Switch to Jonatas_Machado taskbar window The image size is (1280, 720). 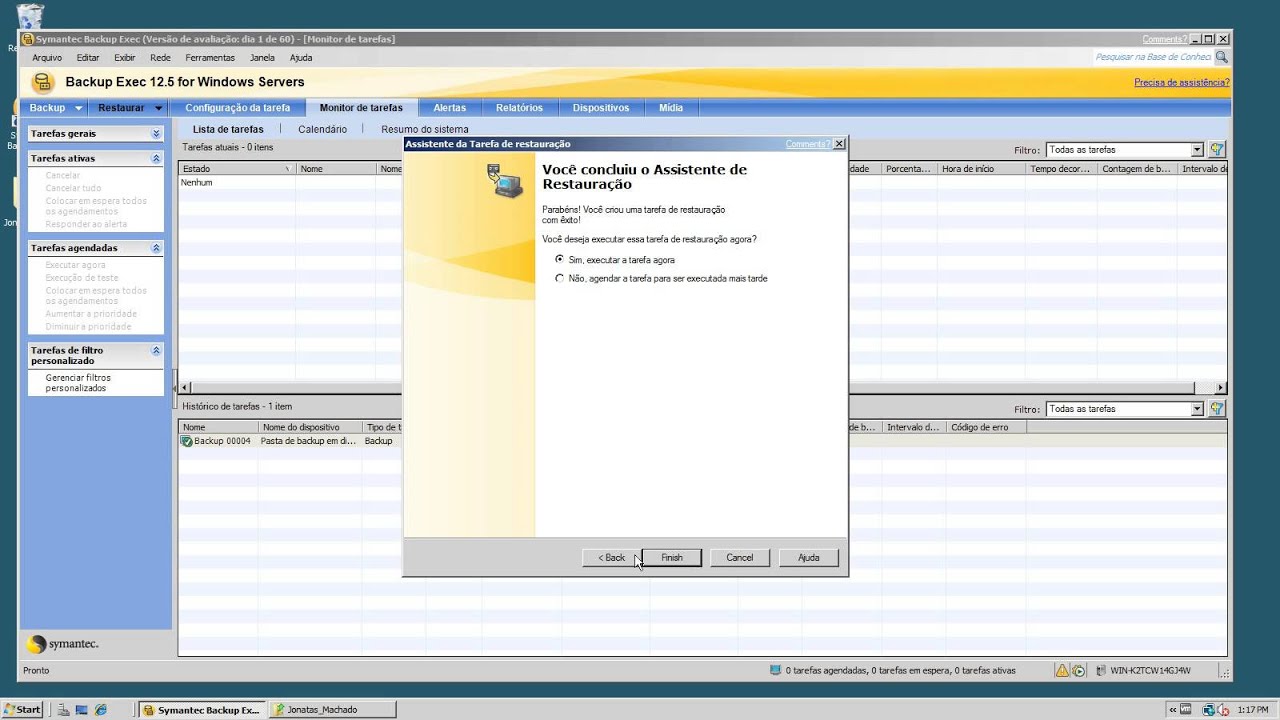pyautogui.click(x=332, y=710)
